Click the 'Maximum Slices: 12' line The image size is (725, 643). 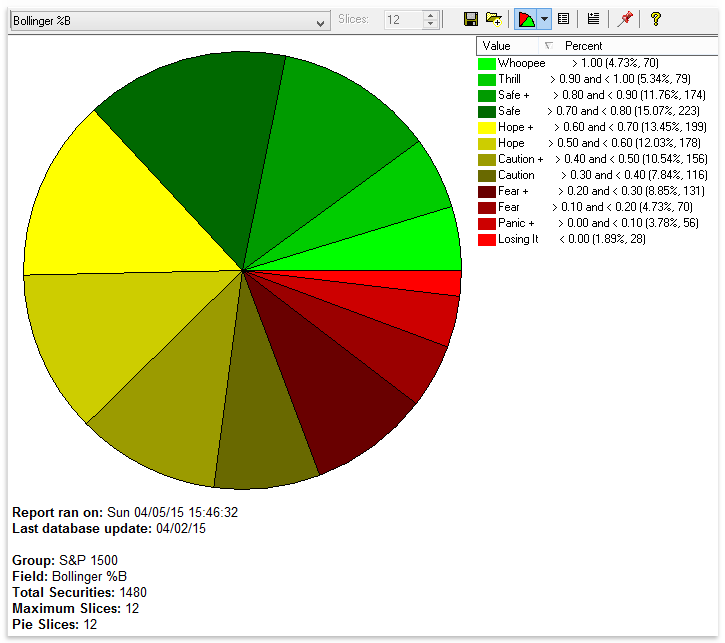click(x=75, y=608)
